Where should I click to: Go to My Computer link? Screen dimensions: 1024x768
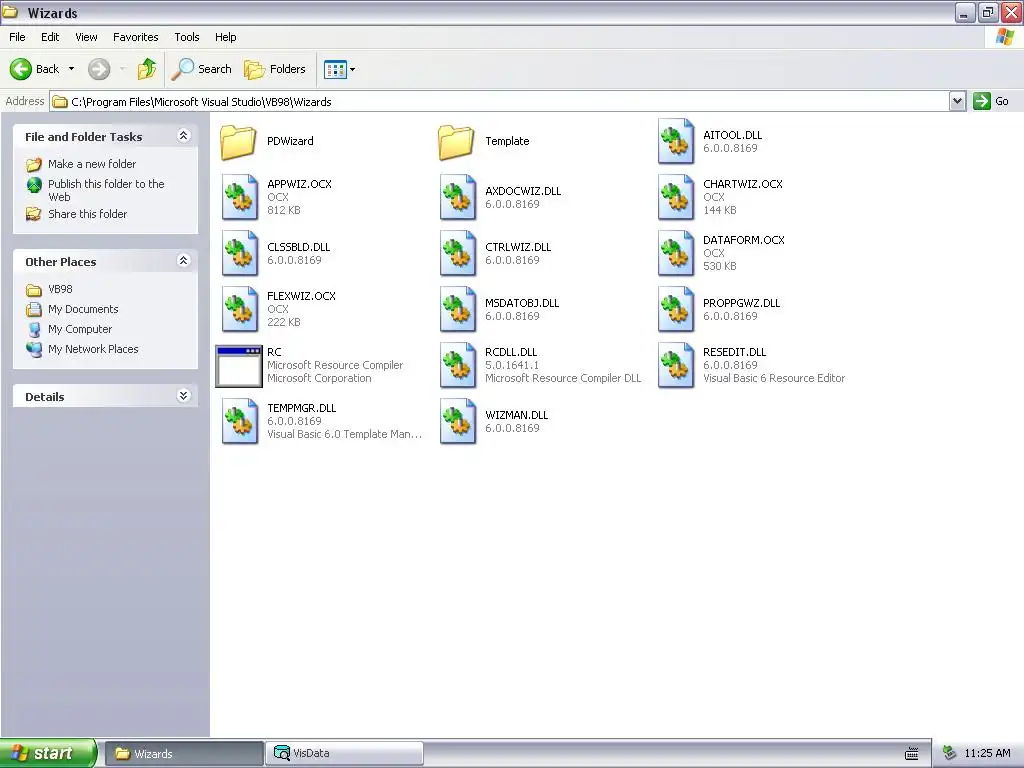tap(80, 329)
